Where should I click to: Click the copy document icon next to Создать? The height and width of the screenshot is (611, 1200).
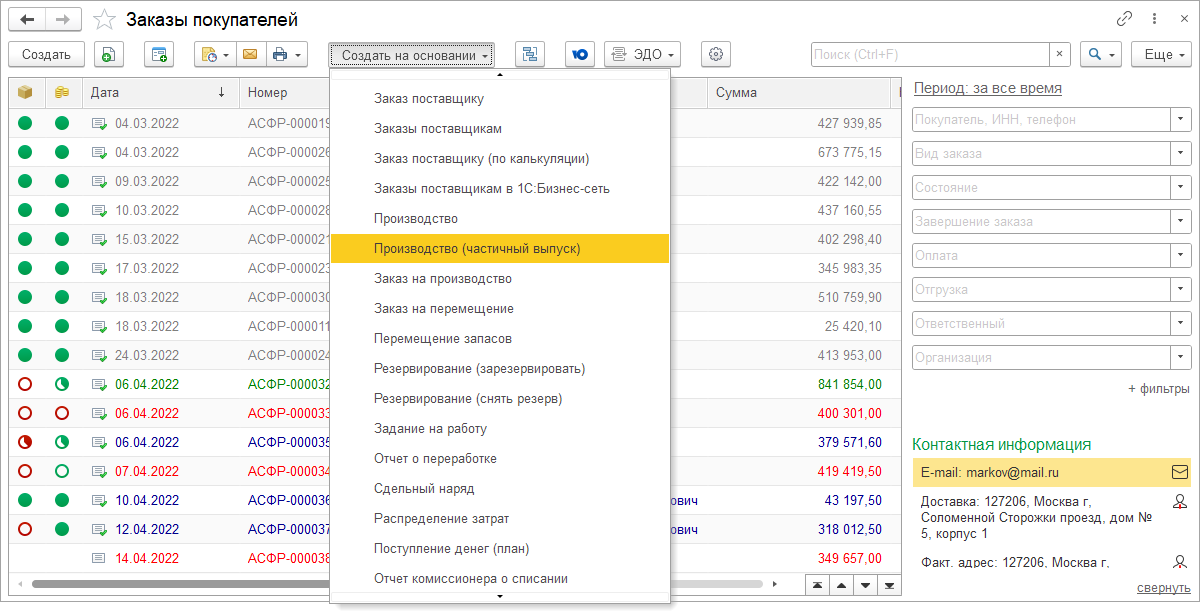pyautogui.click(x=109, y=55)
